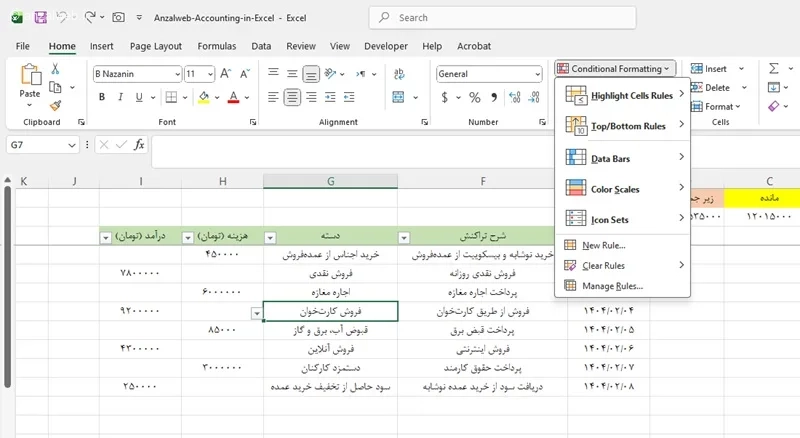Click Decrease Indent icon
The width and height of the screenshot is (800, 438).
(330, 97)
